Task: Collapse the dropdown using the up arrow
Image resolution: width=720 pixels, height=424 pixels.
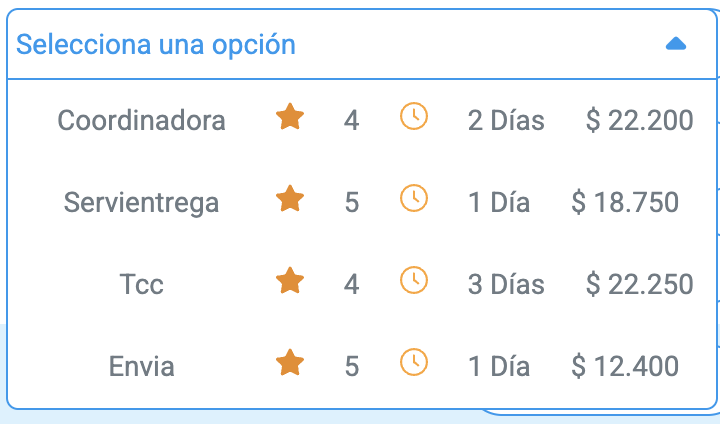Action: click(676, 44)
